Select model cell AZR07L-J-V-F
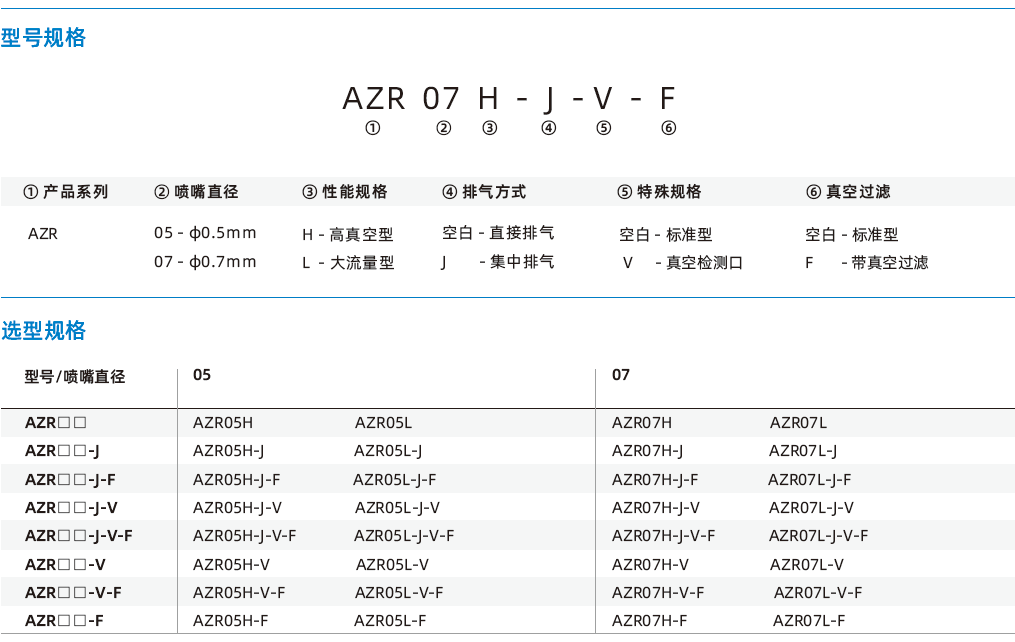Screen dimensions: 1015x642 818,536
